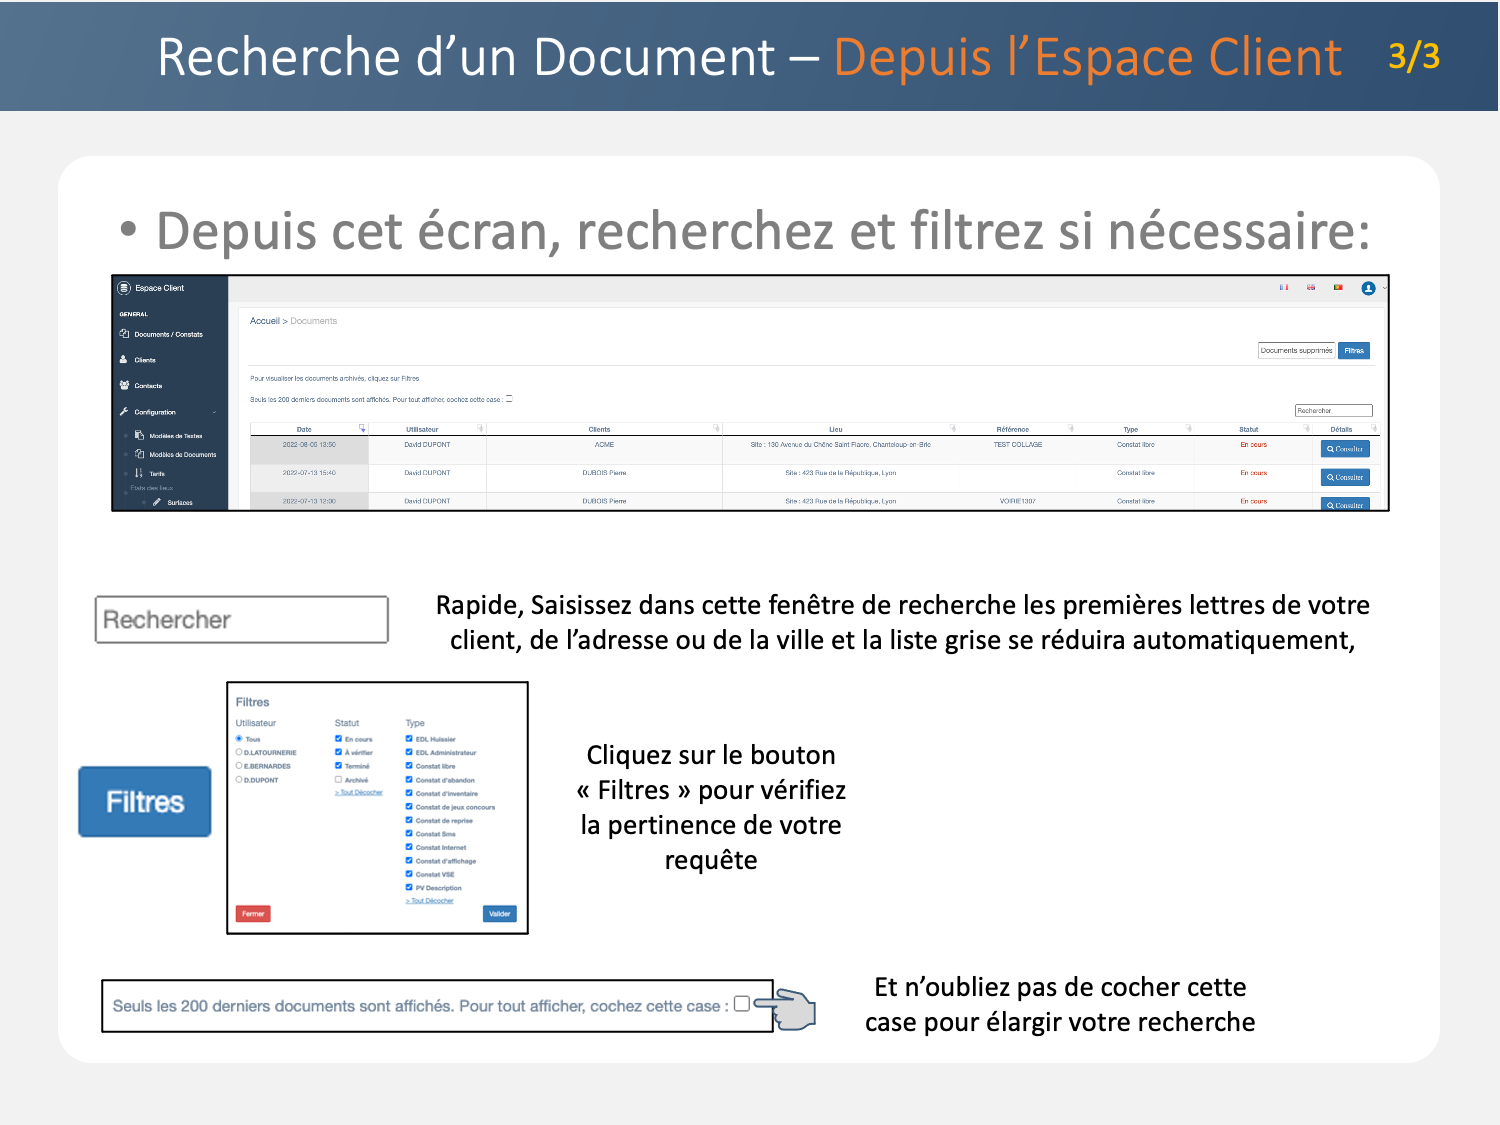This screenshot has height=1125, width=1500.
Task: Open Modèles de Documents sidebar entry
Action: 182,455
